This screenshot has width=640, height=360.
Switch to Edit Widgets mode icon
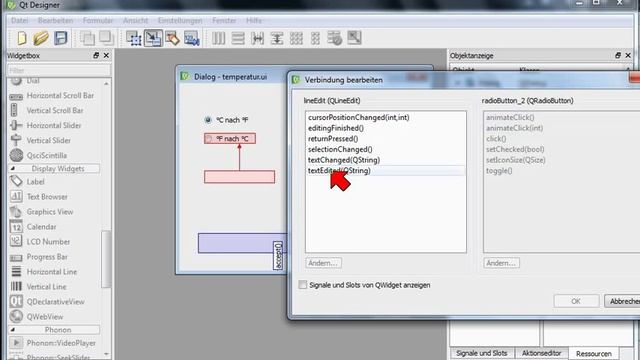coord(133,38)
